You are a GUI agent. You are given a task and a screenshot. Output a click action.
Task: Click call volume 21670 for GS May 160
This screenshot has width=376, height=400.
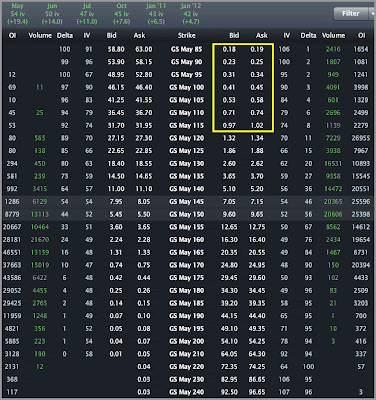pyautogui.click(x=40, y=240)
